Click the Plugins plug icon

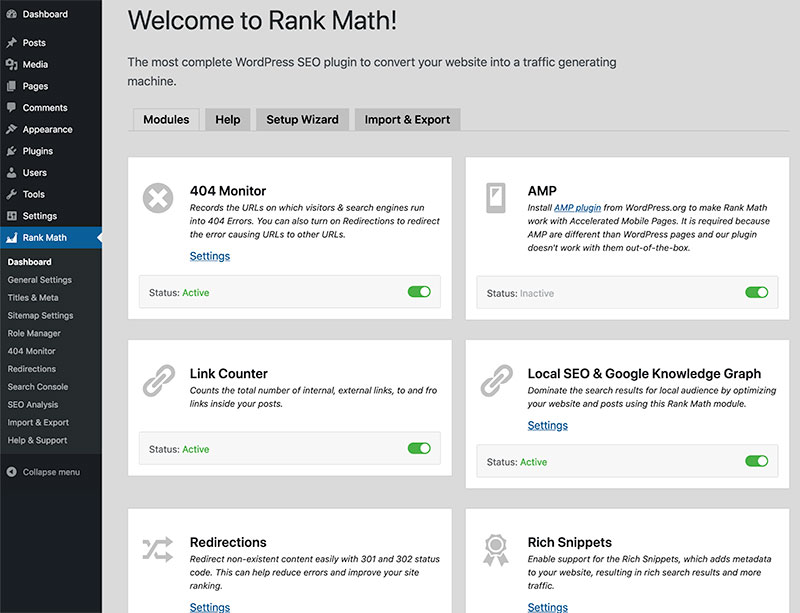[x=11, y=151]
